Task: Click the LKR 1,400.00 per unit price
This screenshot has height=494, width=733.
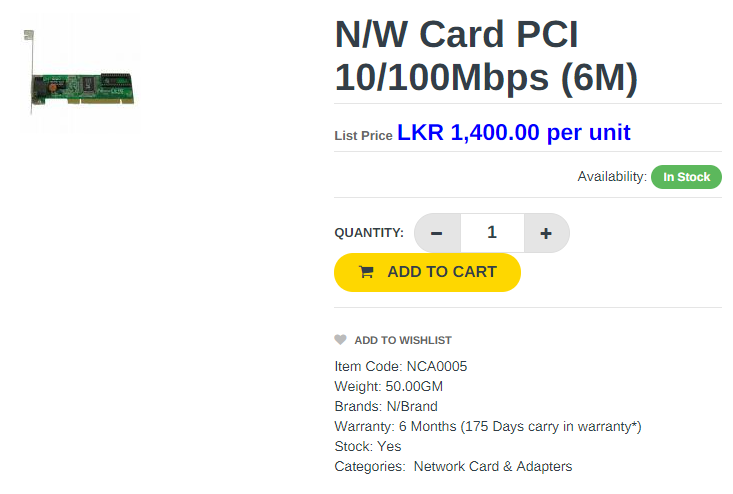Action: pos(514,133)
